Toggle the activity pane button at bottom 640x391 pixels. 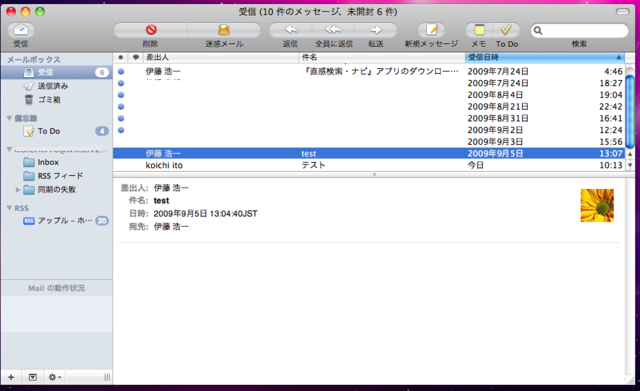(33, 377)
